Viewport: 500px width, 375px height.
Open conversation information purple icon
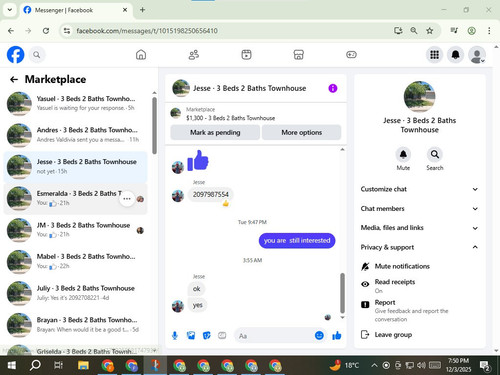tap(333, 88)
